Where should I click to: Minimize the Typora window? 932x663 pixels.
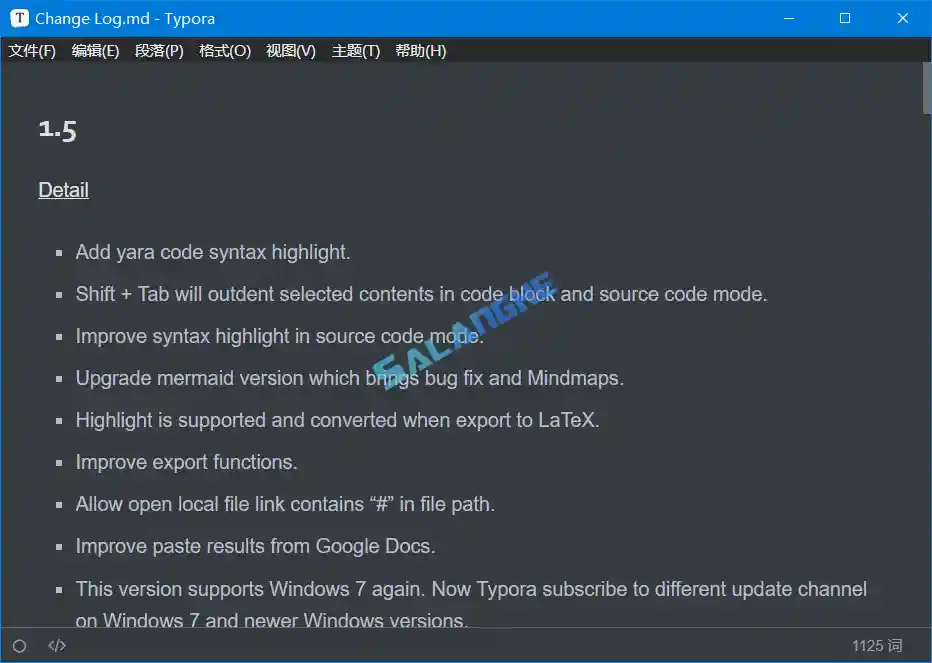(789, 18)
